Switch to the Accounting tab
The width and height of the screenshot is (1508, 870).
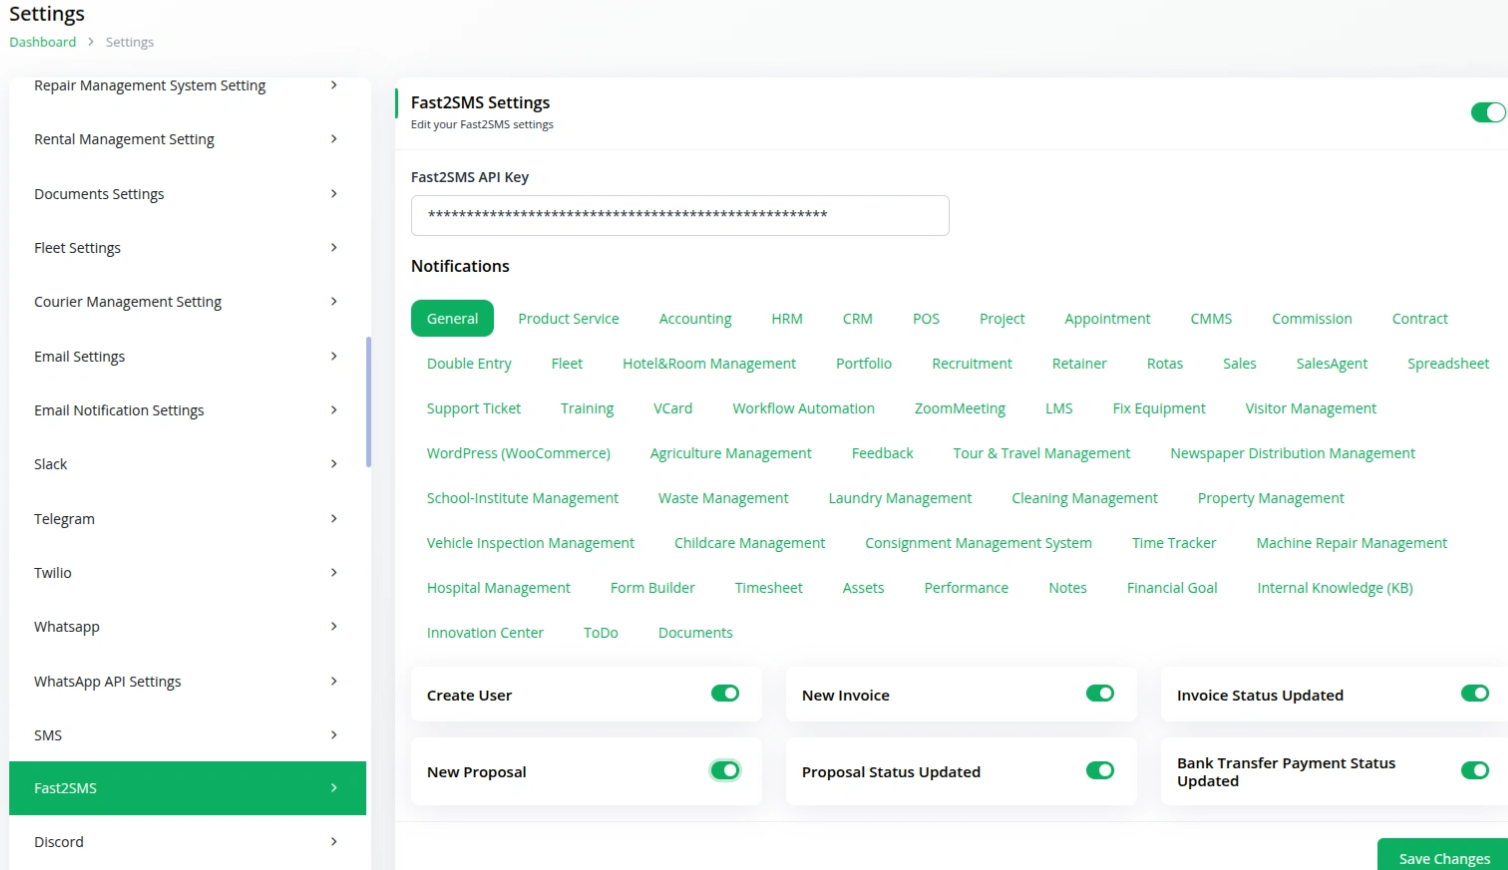695,318
